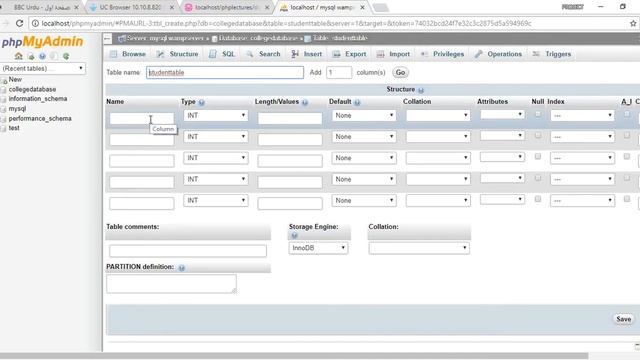Open the mysql database in sidebar
640x360 pixels.
[x=17, y=109]
